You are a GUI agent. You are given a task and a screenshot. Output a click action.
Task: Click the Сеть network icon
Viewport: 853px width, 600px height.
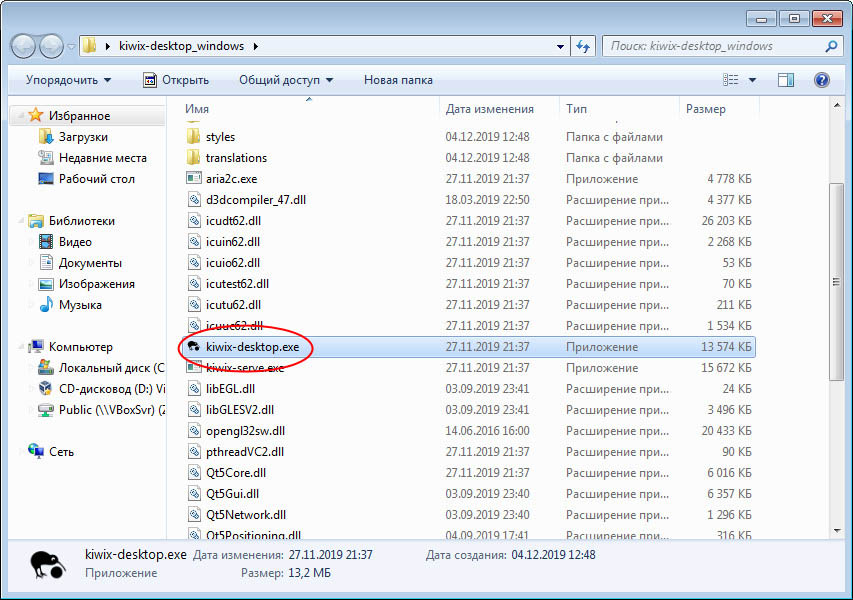36,451
